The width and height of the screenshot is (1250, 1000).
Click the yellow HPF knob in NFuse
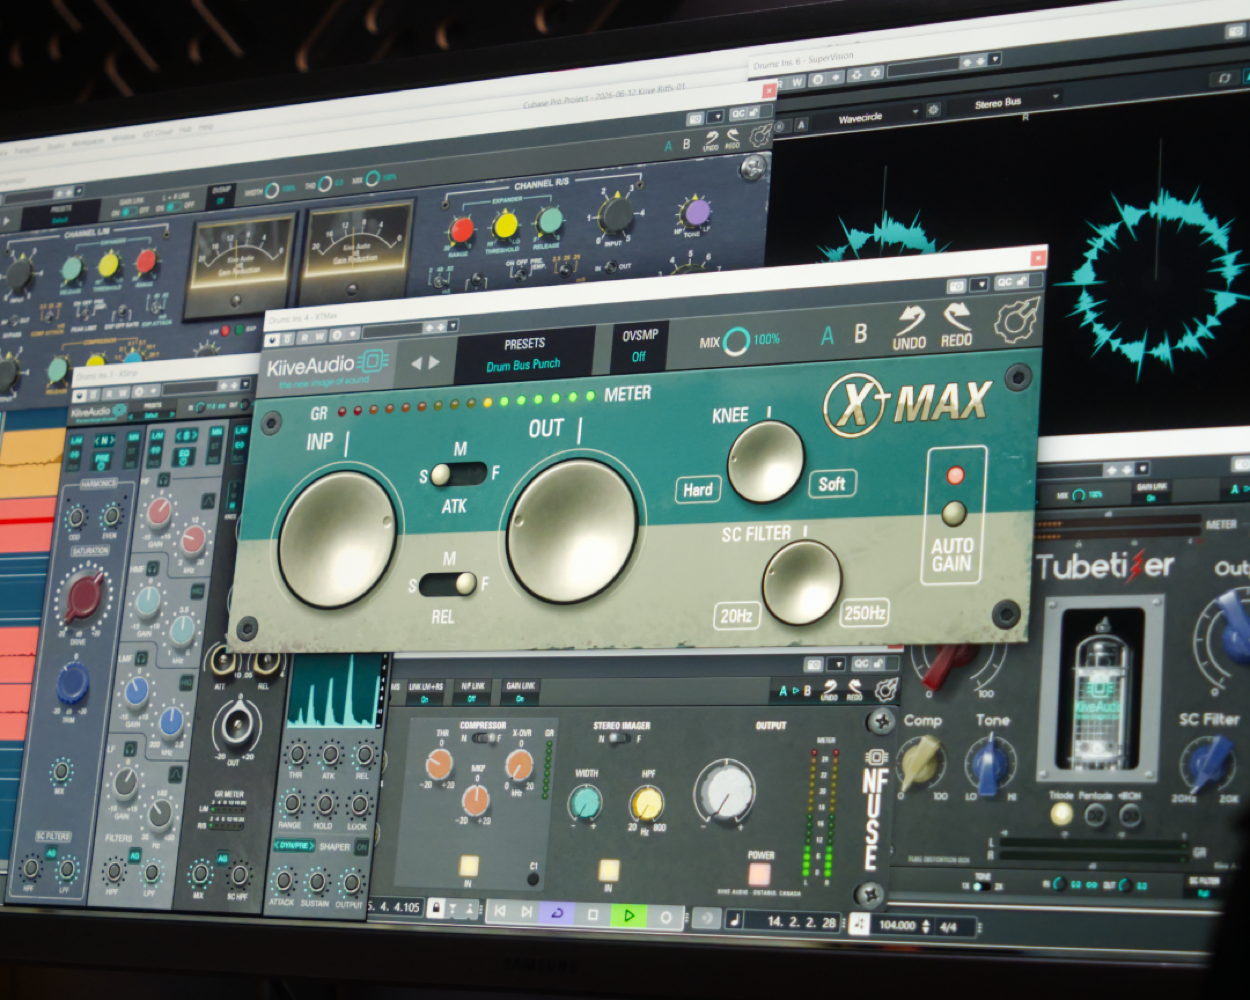coord(647,803)
